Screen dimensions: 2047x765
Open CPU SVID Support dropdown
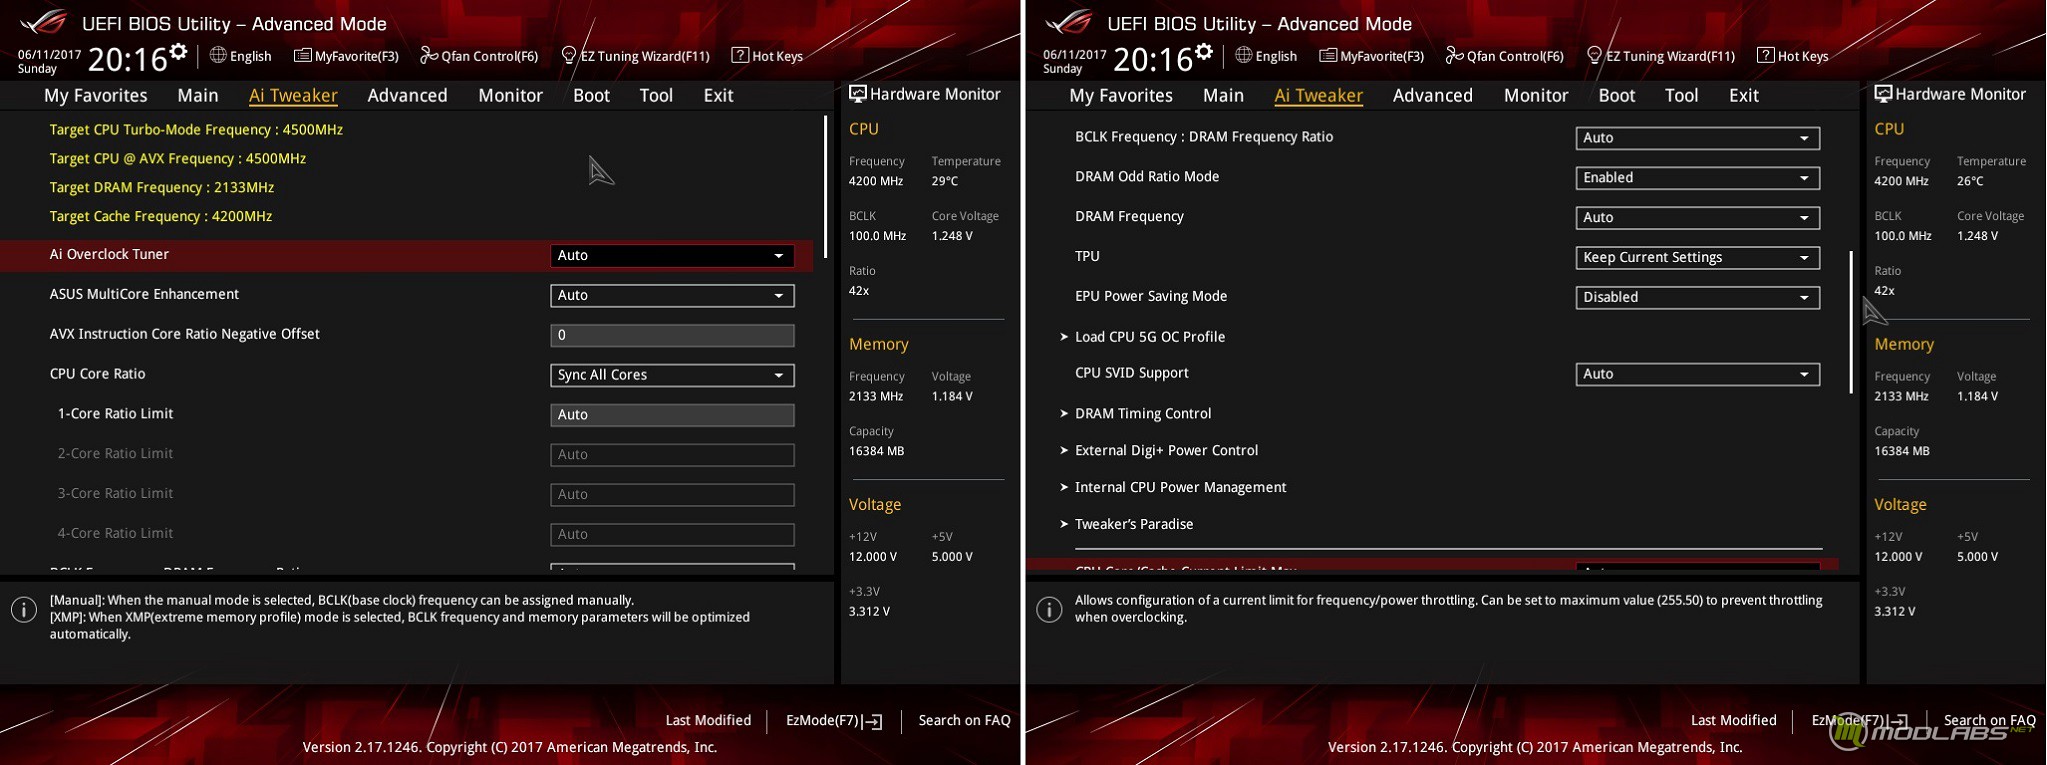point(1697,374)
